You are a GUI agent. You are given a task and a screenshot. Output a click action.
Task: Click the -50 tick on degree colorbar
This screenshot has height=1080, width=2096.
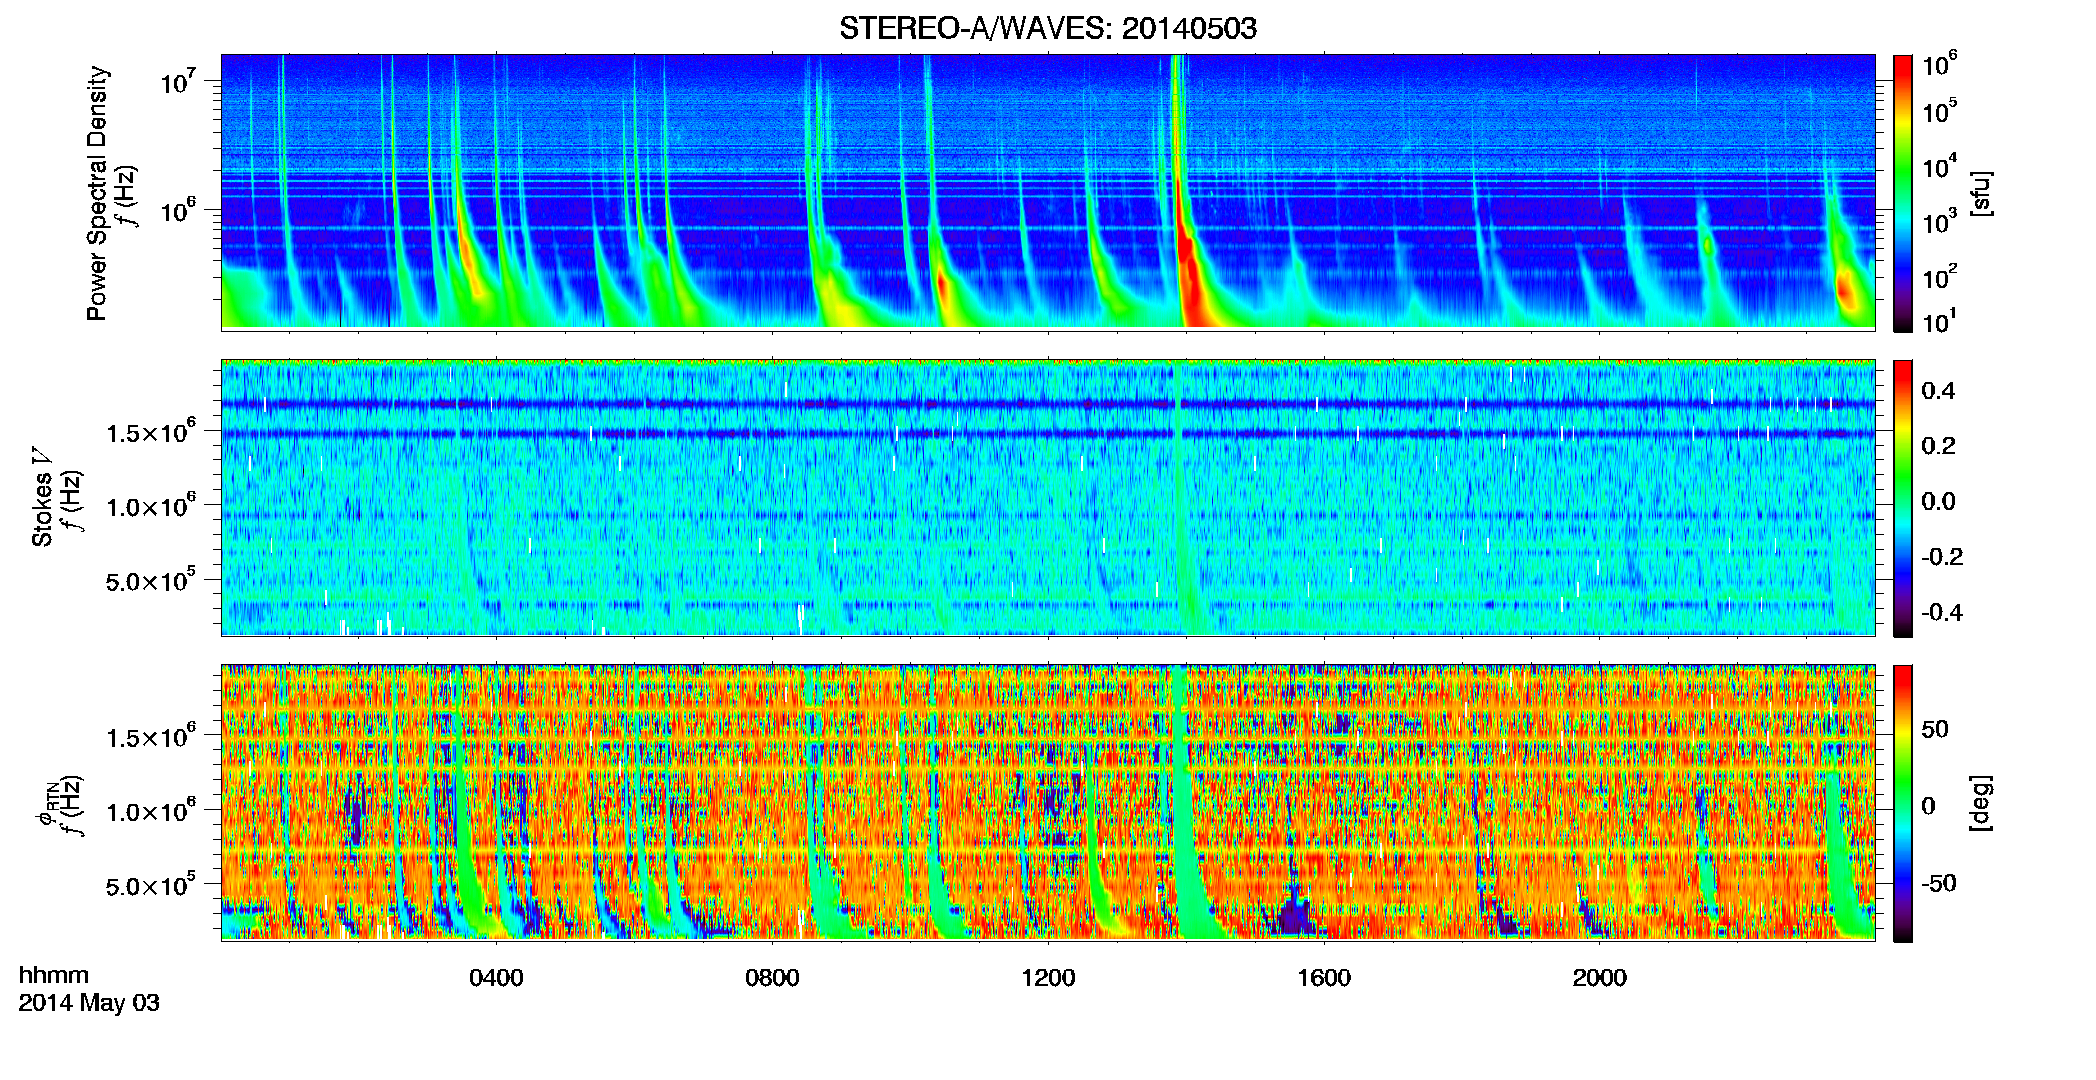[x=1939, y=883]
